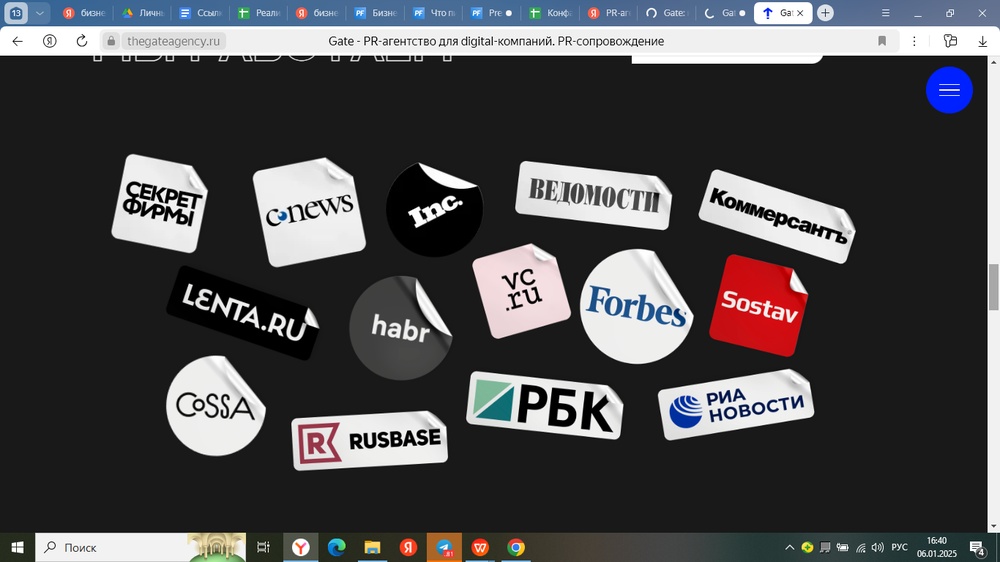Click the tab counter showing 13

click(16, 13)
